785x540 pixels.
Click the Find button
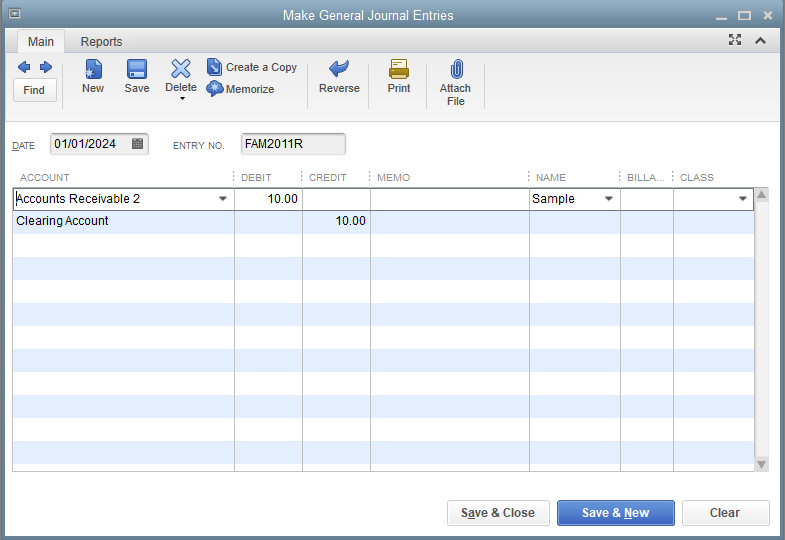[x=34, y=90]
